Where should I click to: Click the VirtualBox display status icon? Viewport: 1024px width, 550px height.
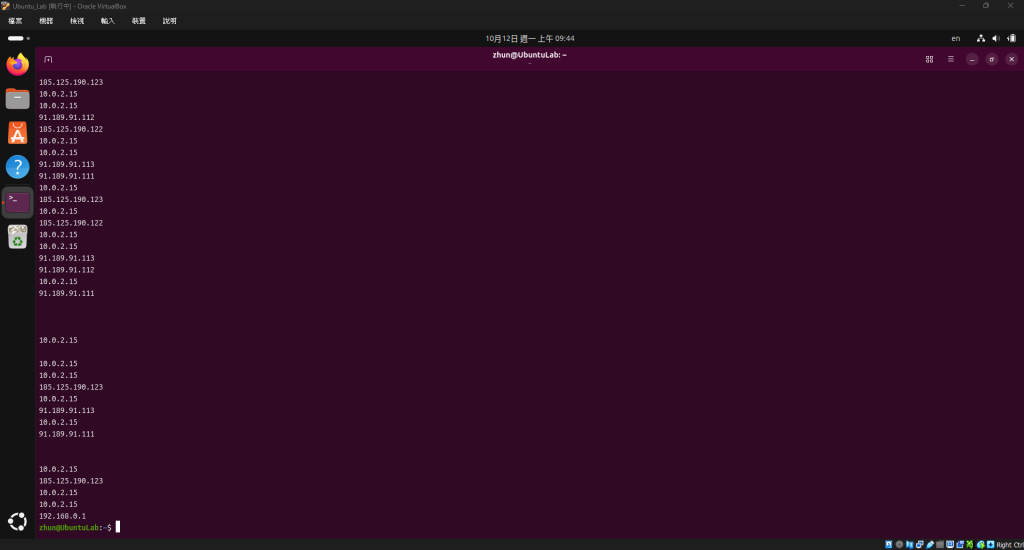(x=950, y=544)
